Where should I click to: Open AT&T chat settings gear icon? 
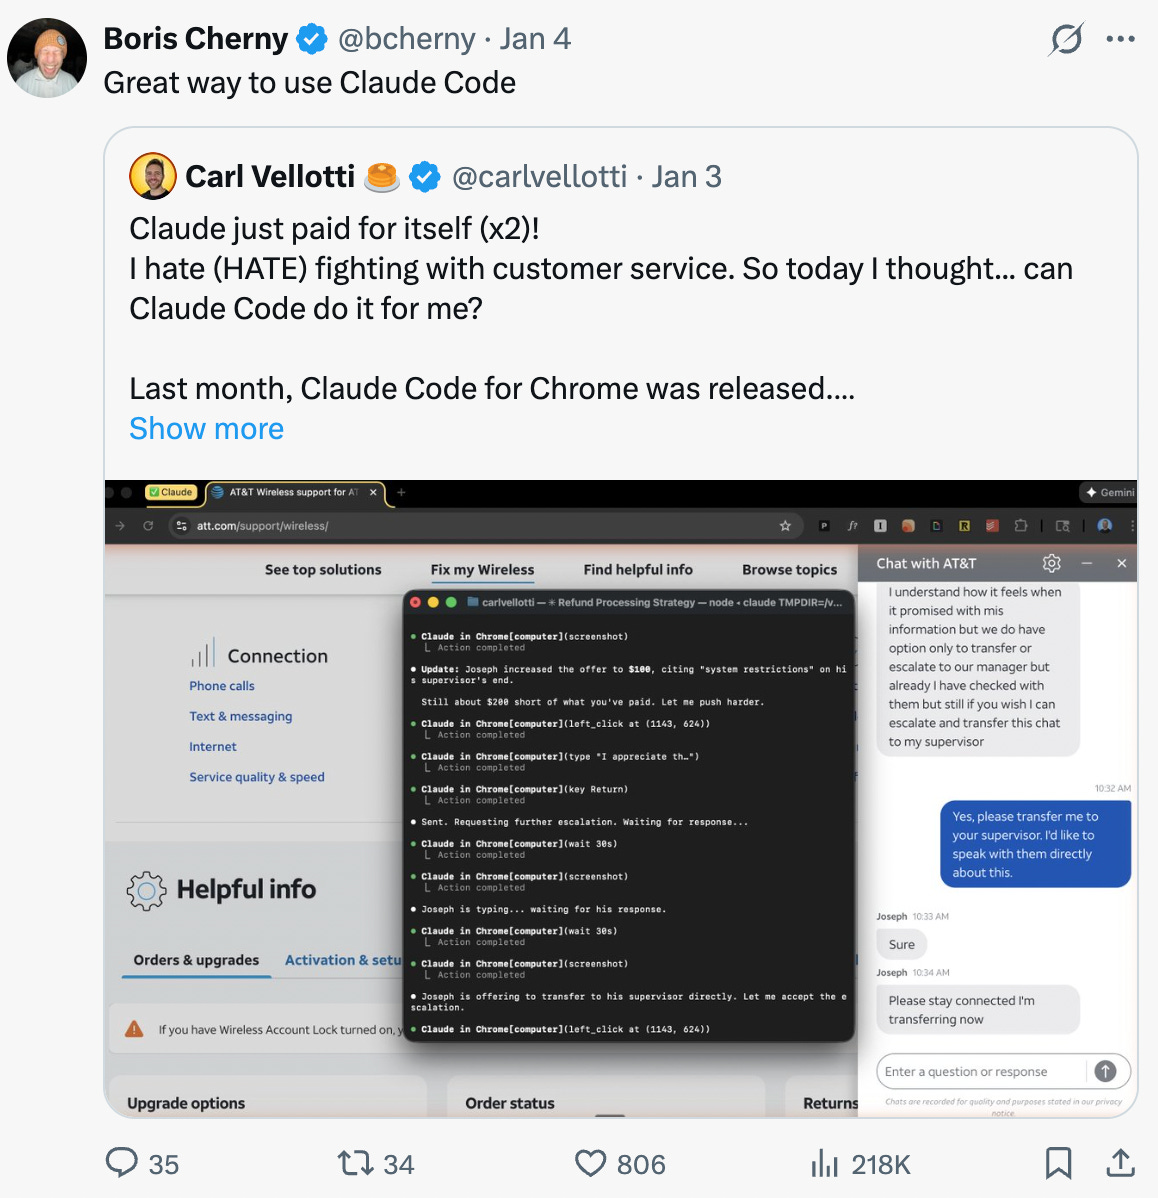[x=1052, y=563]
